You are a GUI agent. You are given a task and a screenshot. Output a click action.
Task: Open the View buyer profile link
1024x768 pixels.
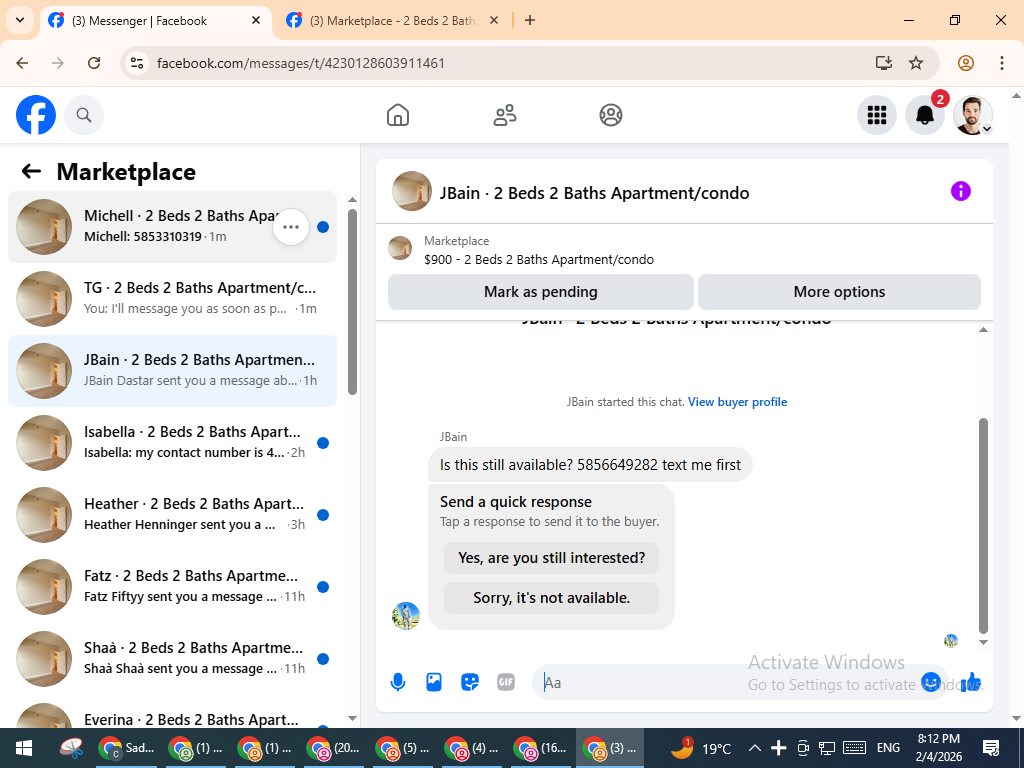coord(737,402)
